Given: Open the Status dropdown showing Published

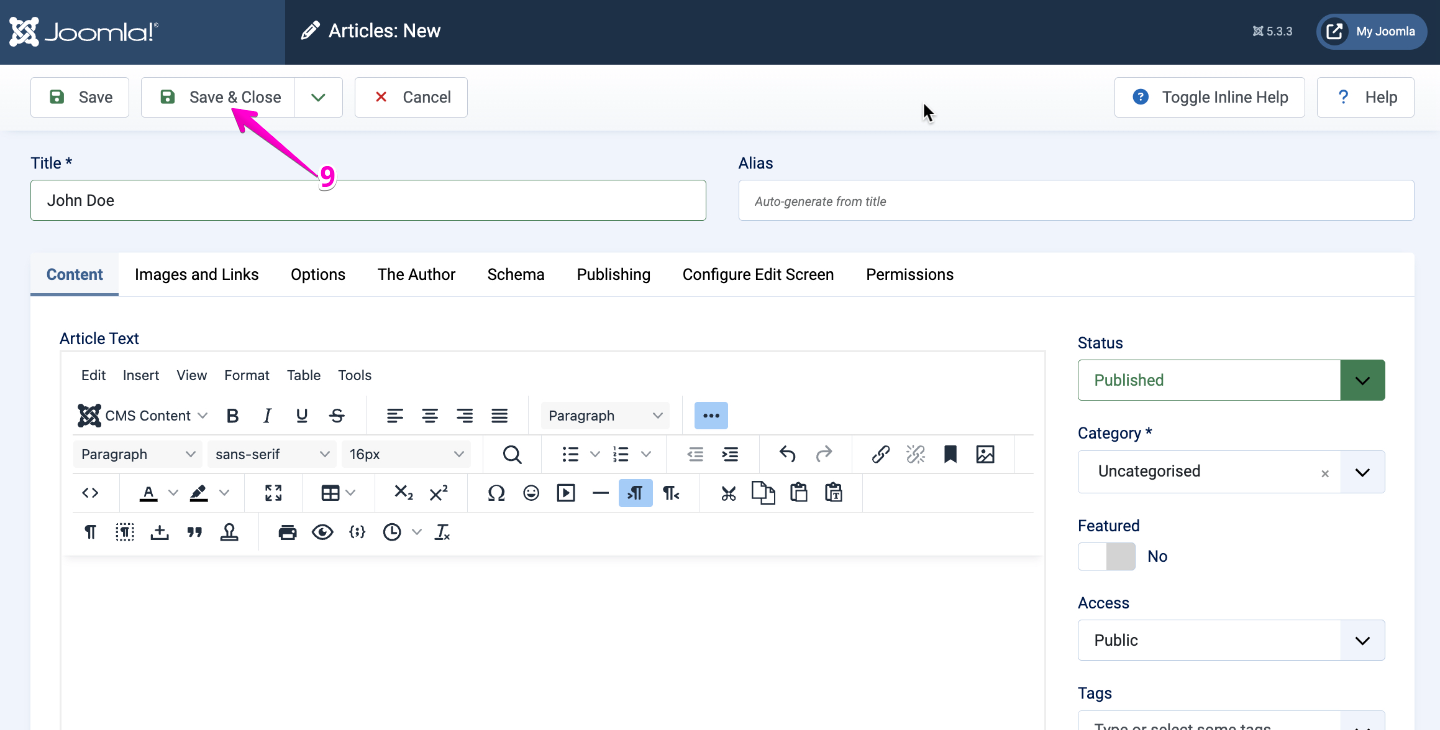Looking at the screenshot, I should [1231, 380].
